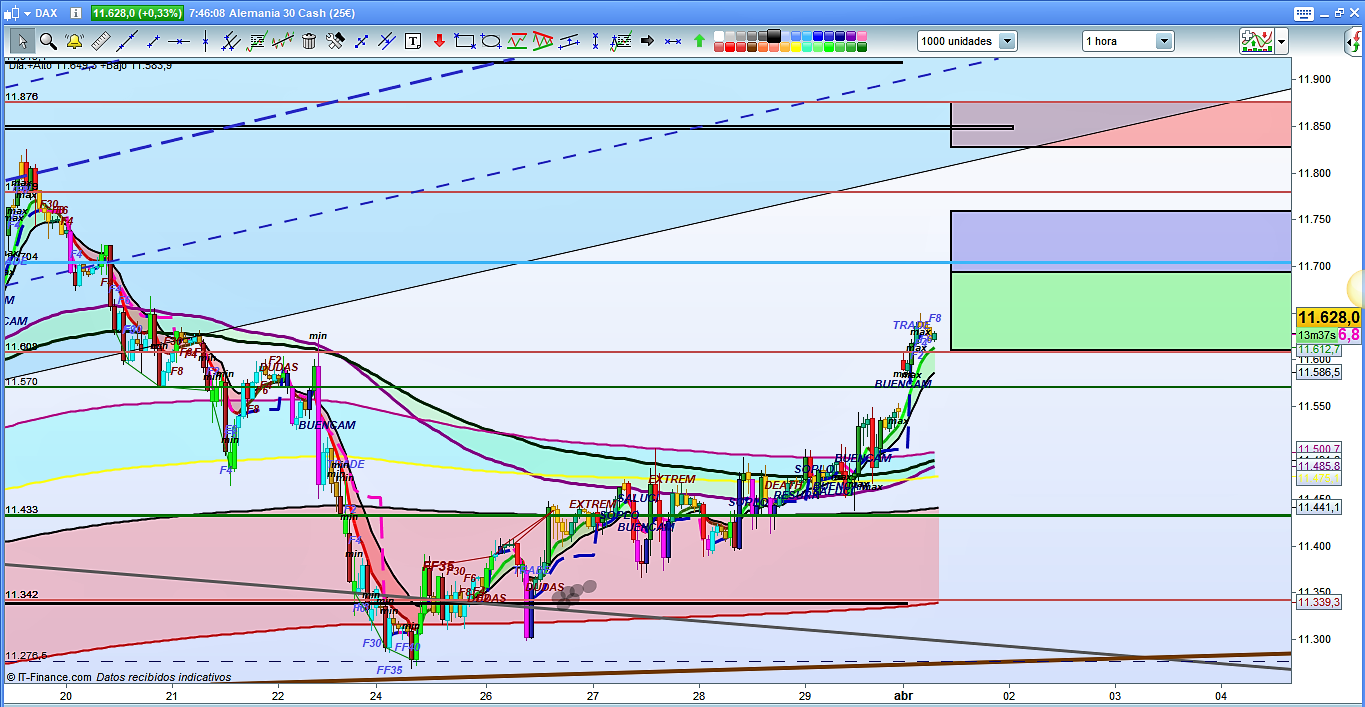Select the text annotation tool
This screenshot has width=1365, height=707.
[x=413, y=41]
